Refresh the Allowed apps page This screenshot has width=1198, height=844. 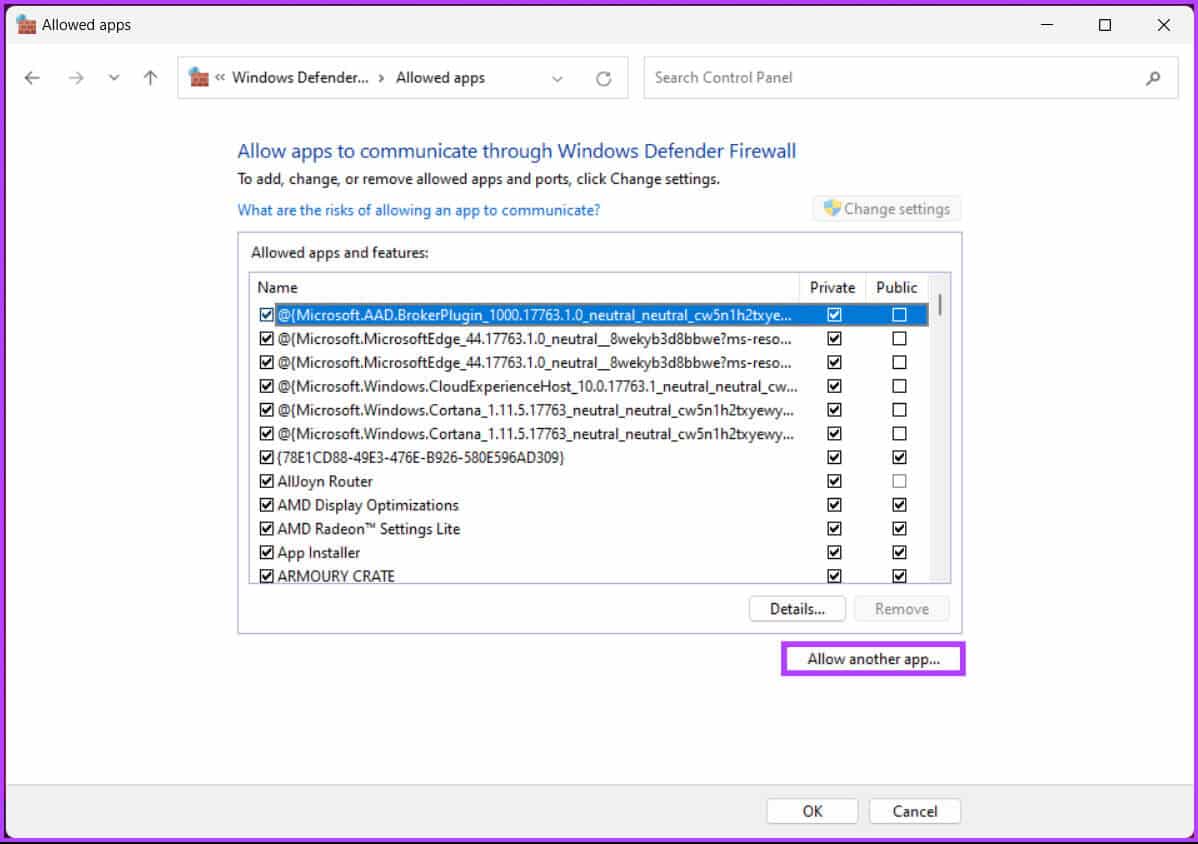[604, 79]
